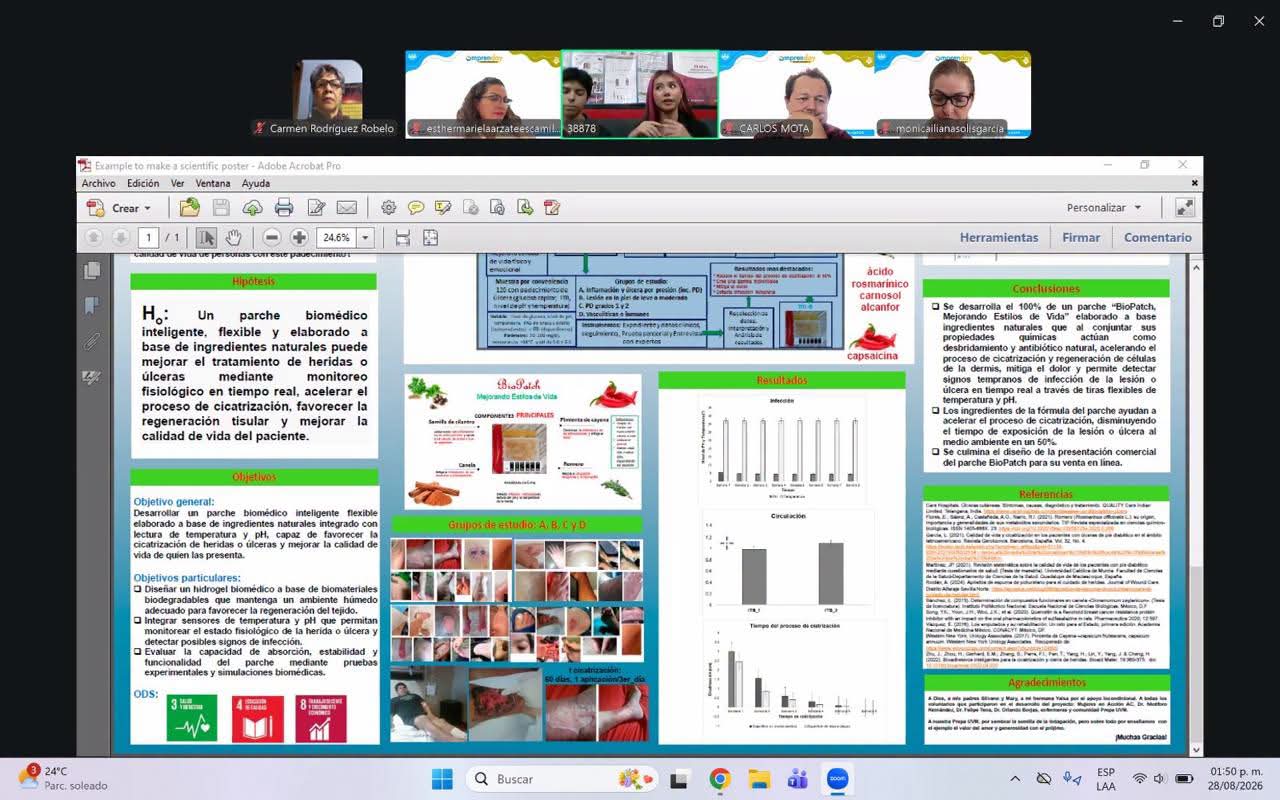Open the Edición menu
This screenshot has height=800, width=1280.
(143, 183)
